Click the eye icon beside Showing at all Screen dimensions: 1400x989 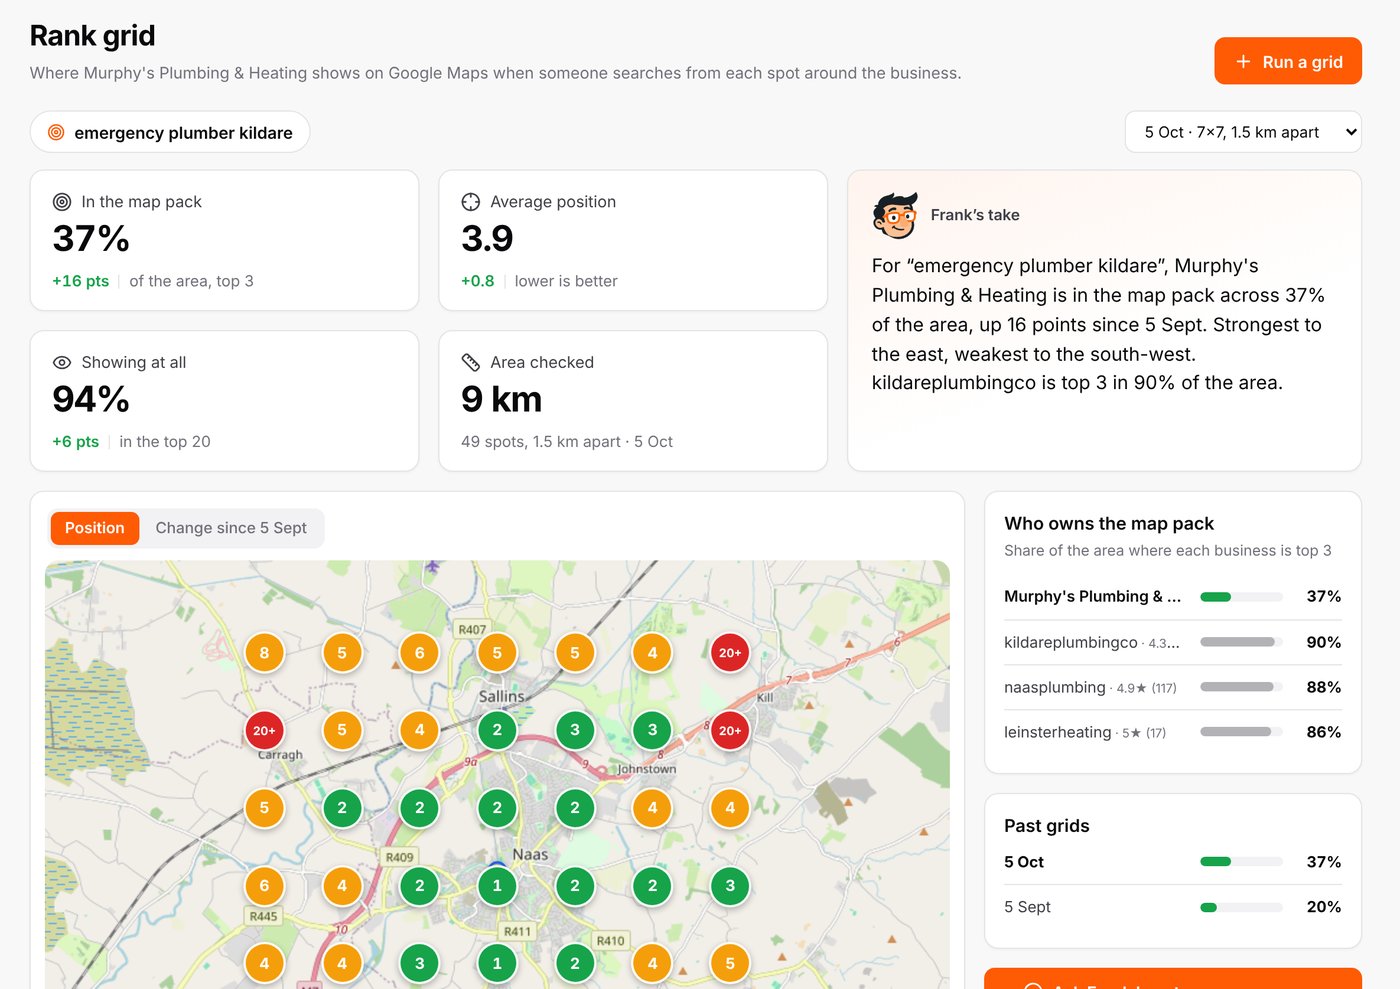(62, 363)
